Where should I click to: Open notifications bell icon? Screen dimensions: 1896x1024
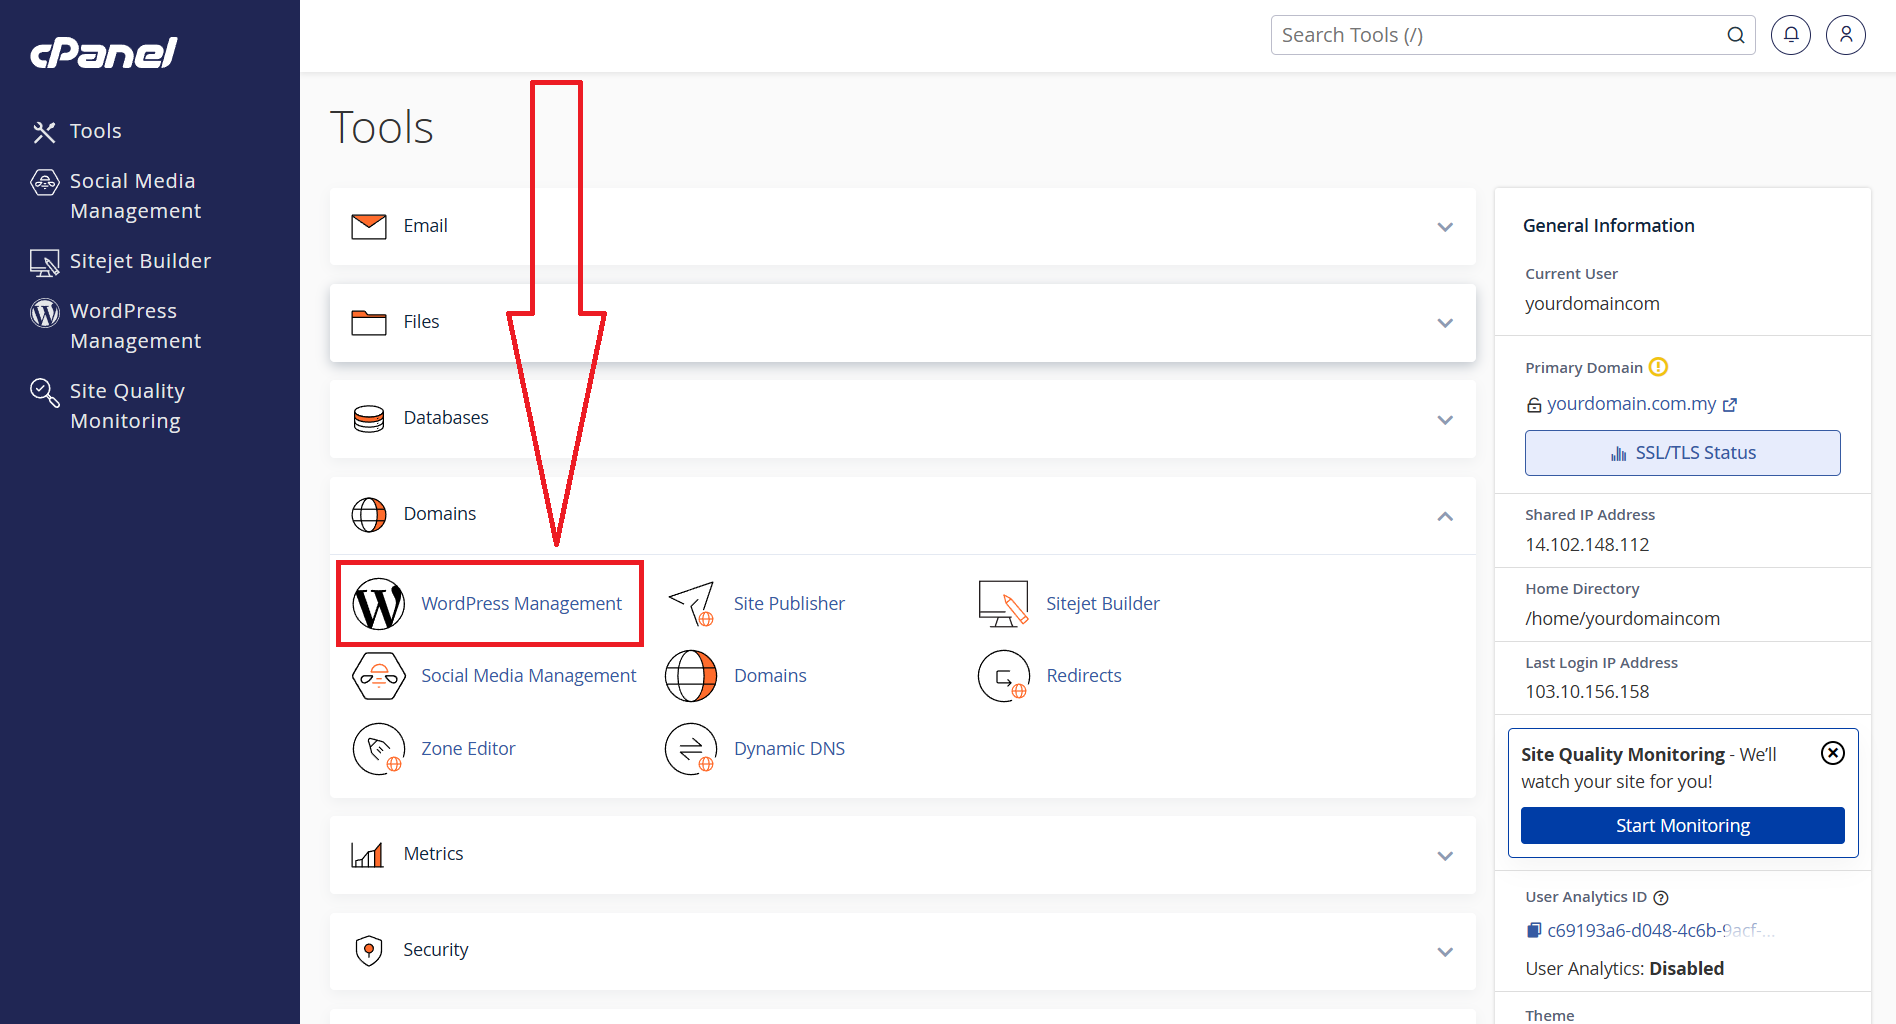1791,35
